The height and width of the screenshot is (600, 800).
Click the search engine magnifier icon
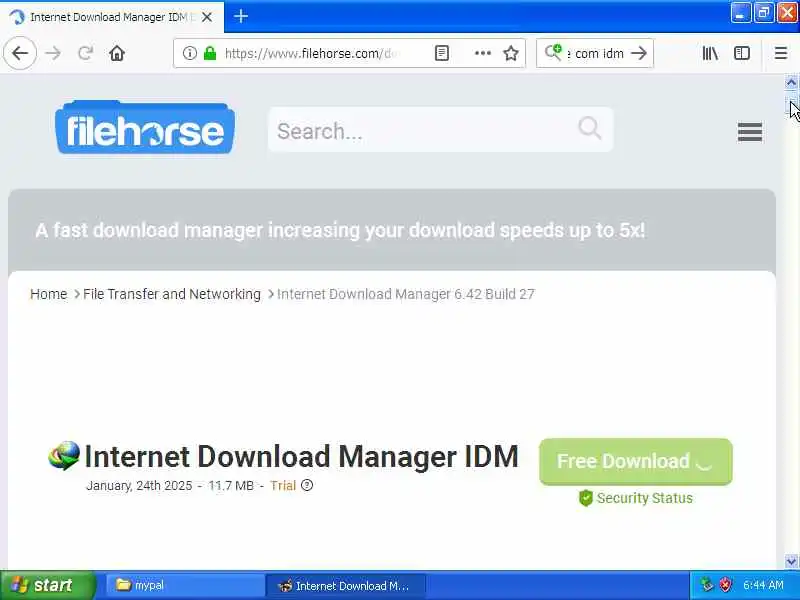(554, 52)
